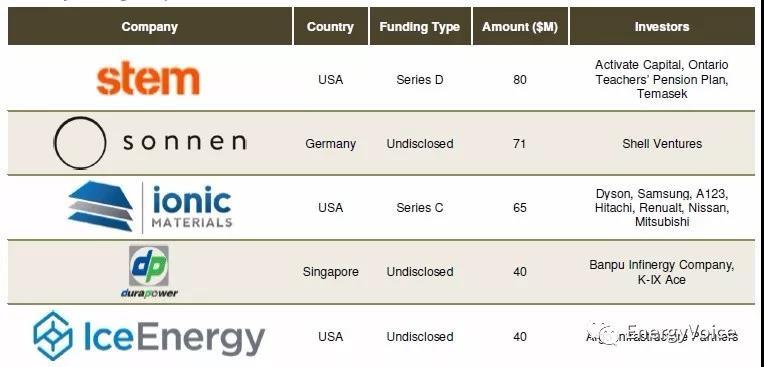Select the Ionic Materials logo
The image size is (764, 367).
point(150,207)
